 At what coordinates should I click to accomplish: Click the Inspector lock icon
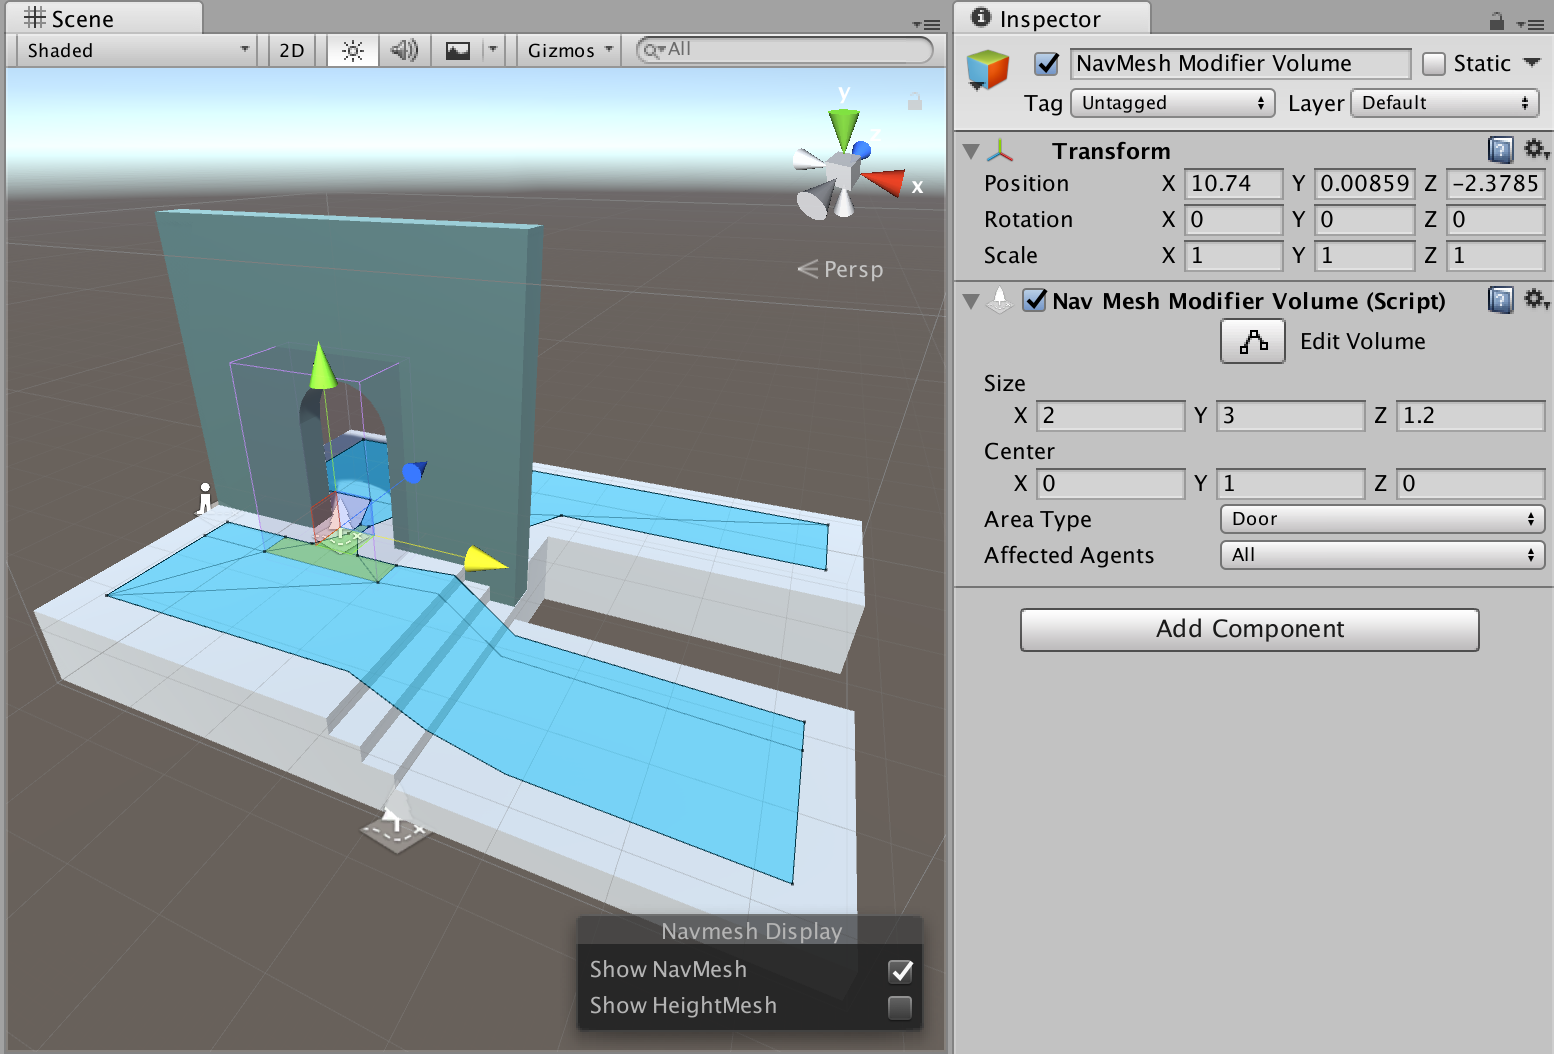click(x=1497, y=22)
